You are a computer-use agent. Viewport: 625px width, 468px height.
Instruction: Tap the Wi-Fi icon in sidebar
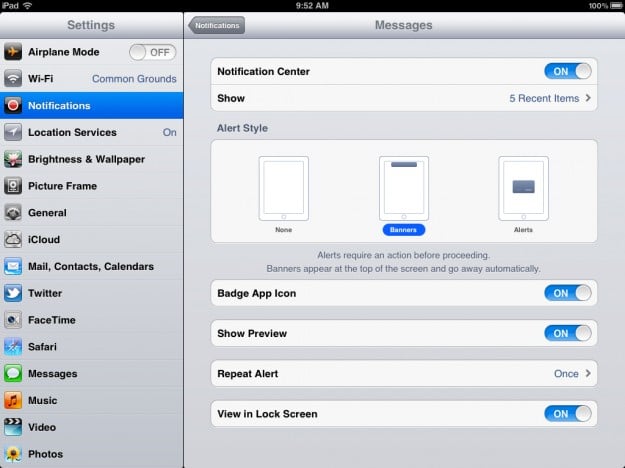pyautogui.click(x=13, y=79)
